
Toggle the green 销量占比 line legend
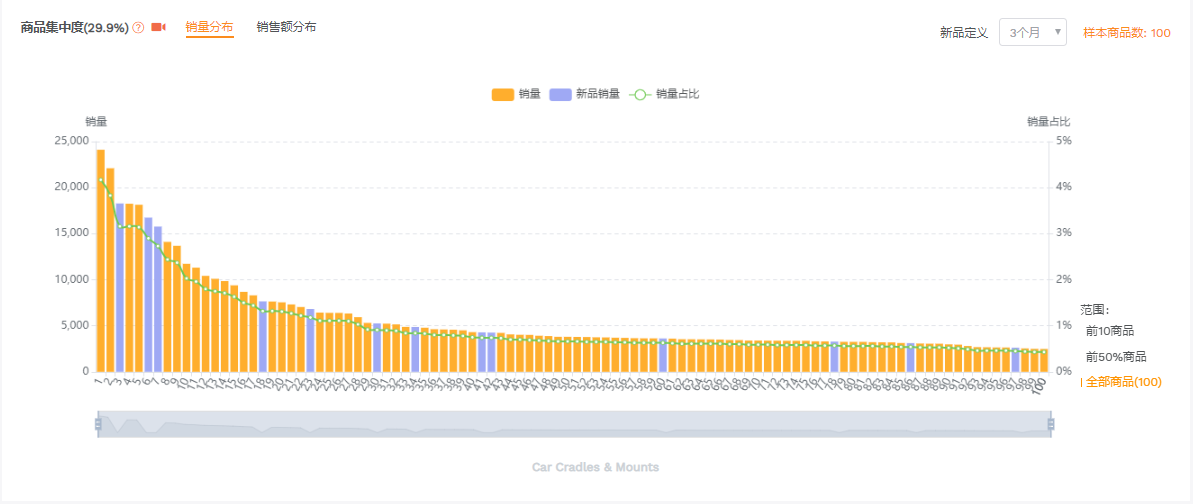pos(664,94)
